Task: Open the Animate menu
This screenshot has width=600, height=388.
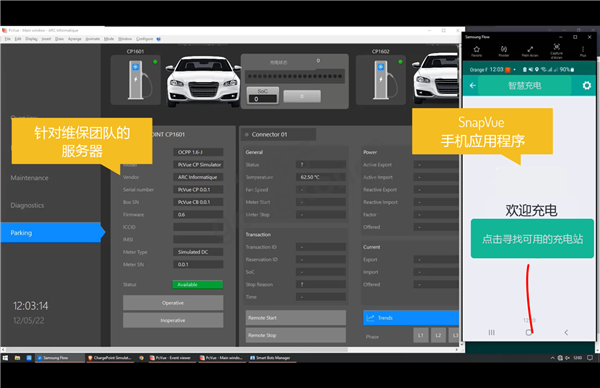Action: [93, 39]
